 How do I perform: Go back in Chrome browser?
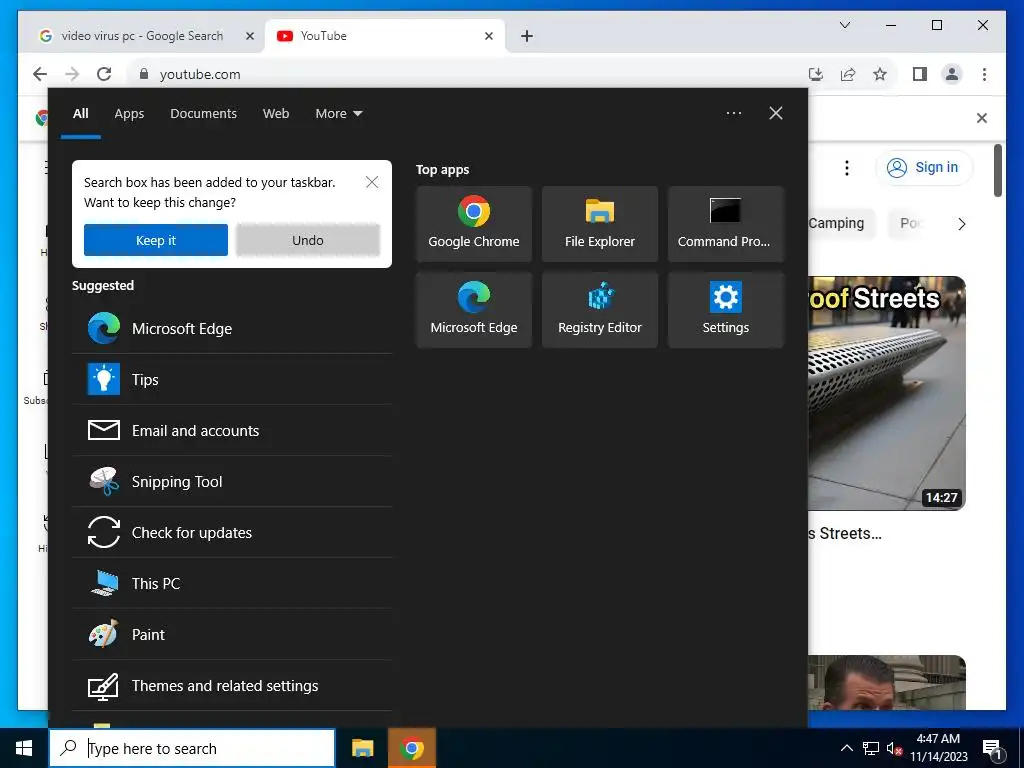coord(40,74)
